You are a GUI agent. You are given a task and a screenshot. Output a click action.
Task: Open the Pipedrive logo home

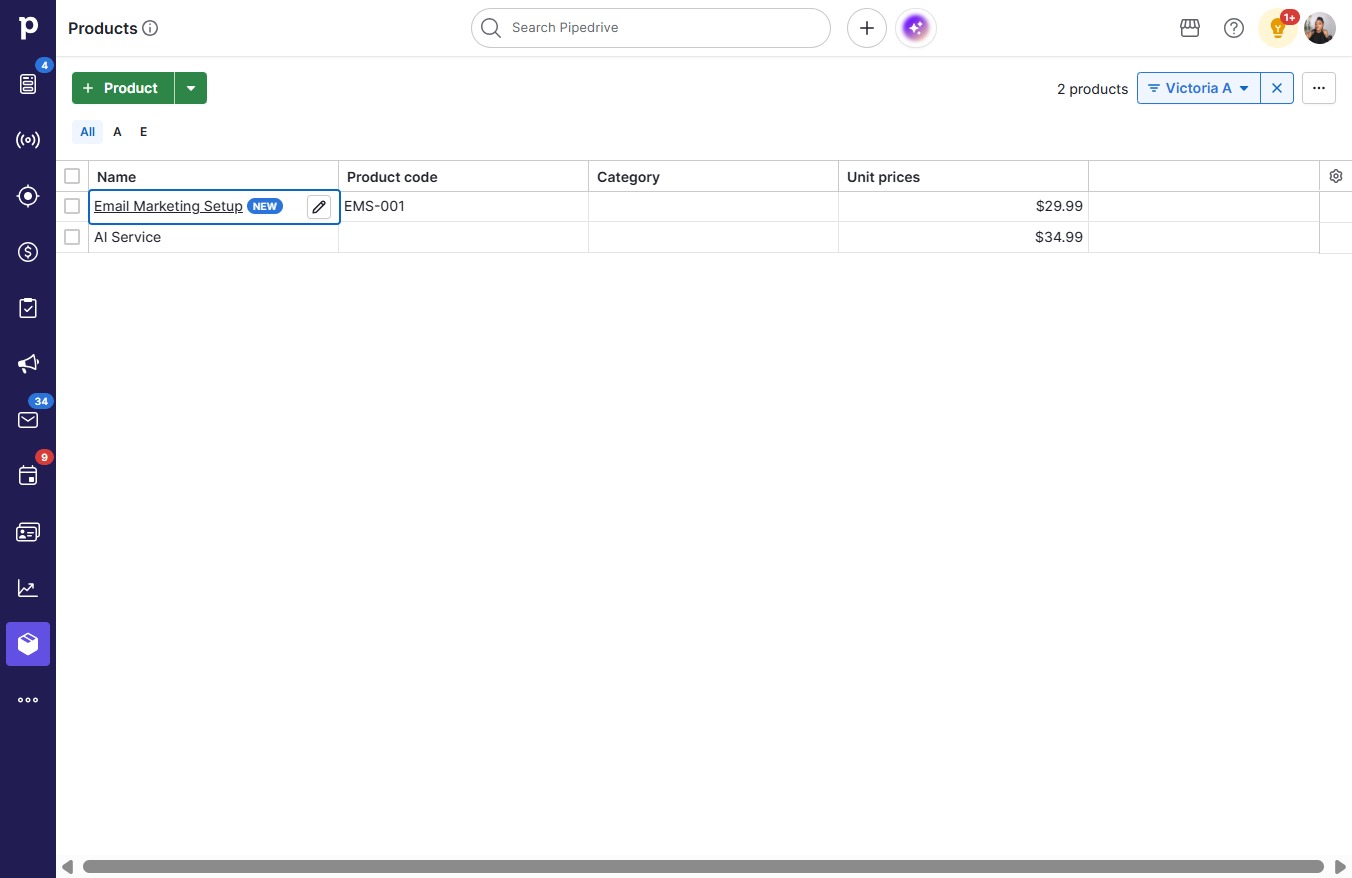pyautogui.click(x=28, y=28)
